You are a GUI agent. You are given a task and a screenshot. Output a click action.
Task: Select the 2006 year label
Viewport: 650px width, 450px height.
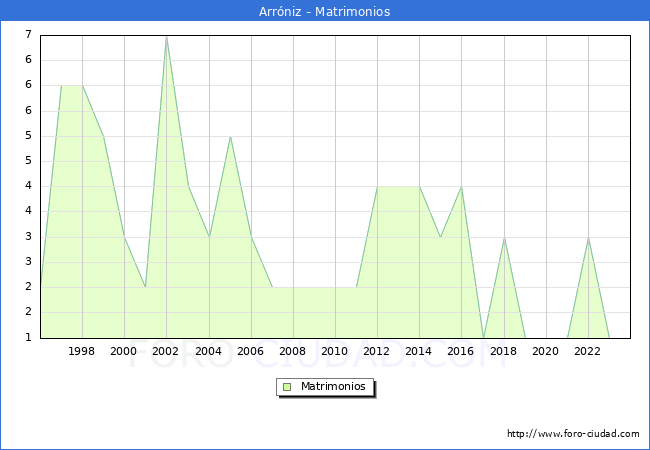tap(251, 351)
